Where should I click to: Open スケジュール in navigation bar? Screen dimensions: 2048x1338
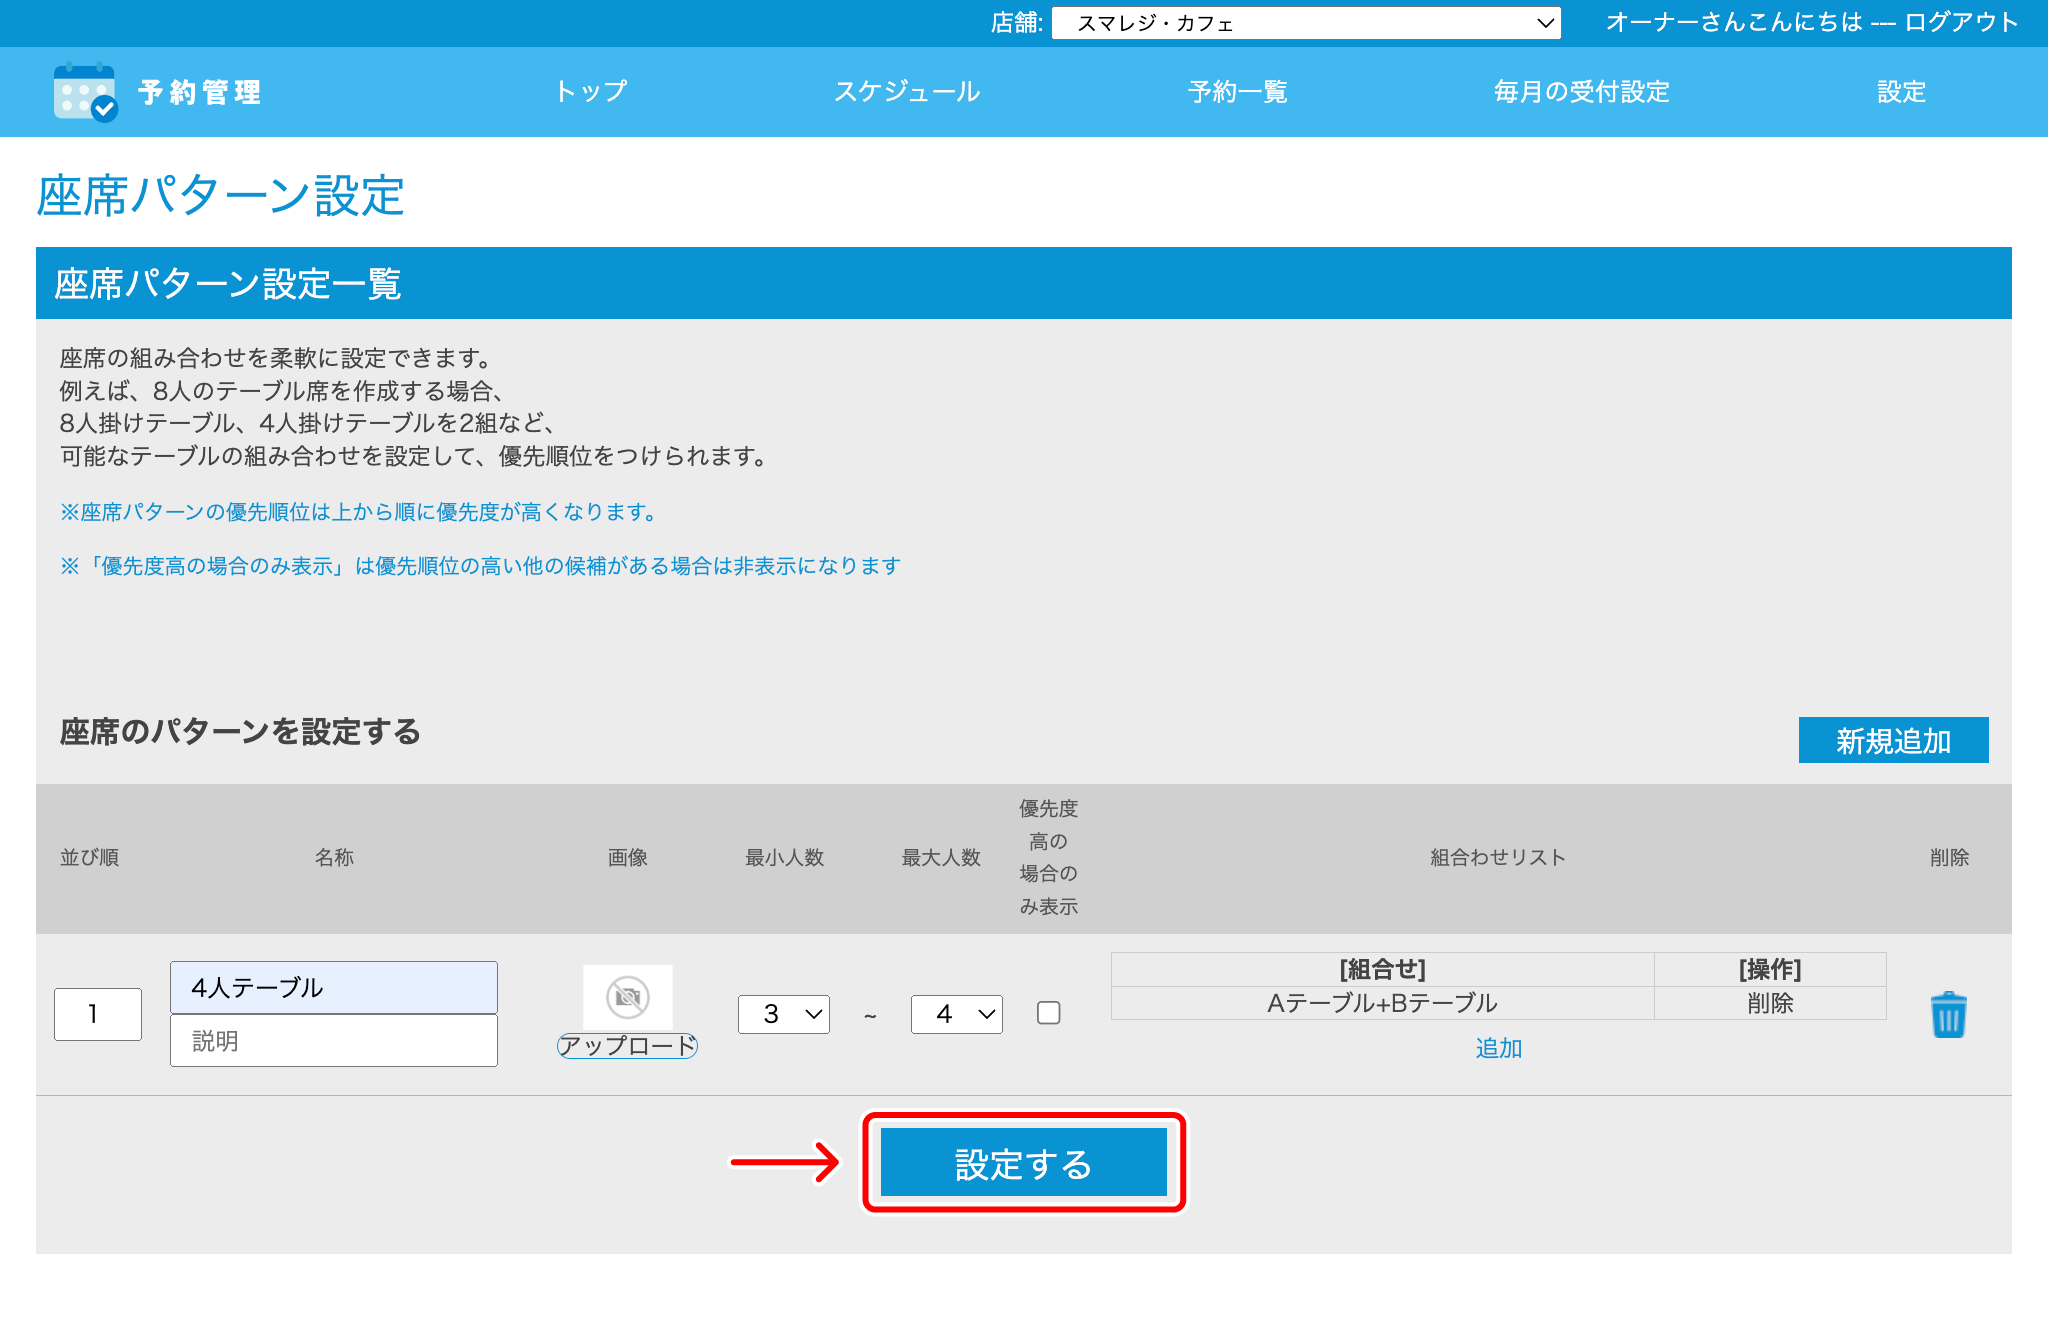click(907, 92)
